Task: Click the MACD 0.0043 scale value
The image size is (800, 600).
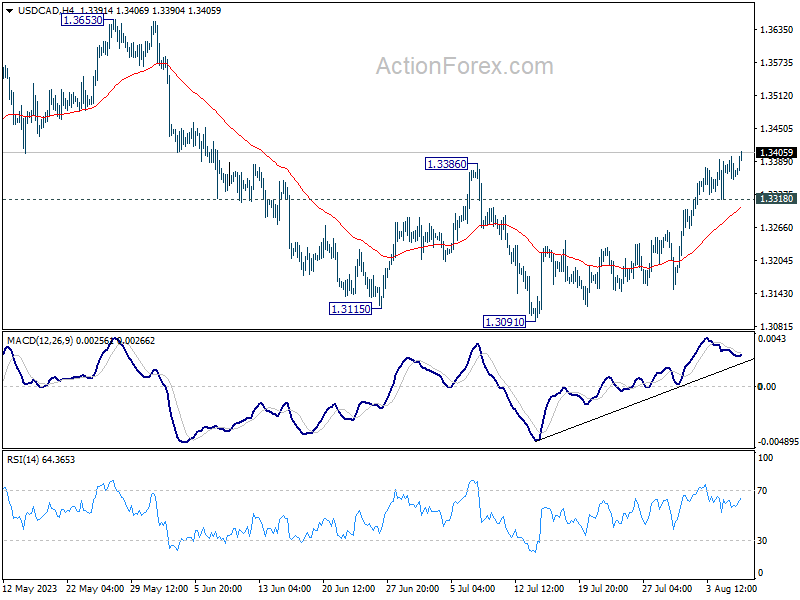Action: point(772,339)
